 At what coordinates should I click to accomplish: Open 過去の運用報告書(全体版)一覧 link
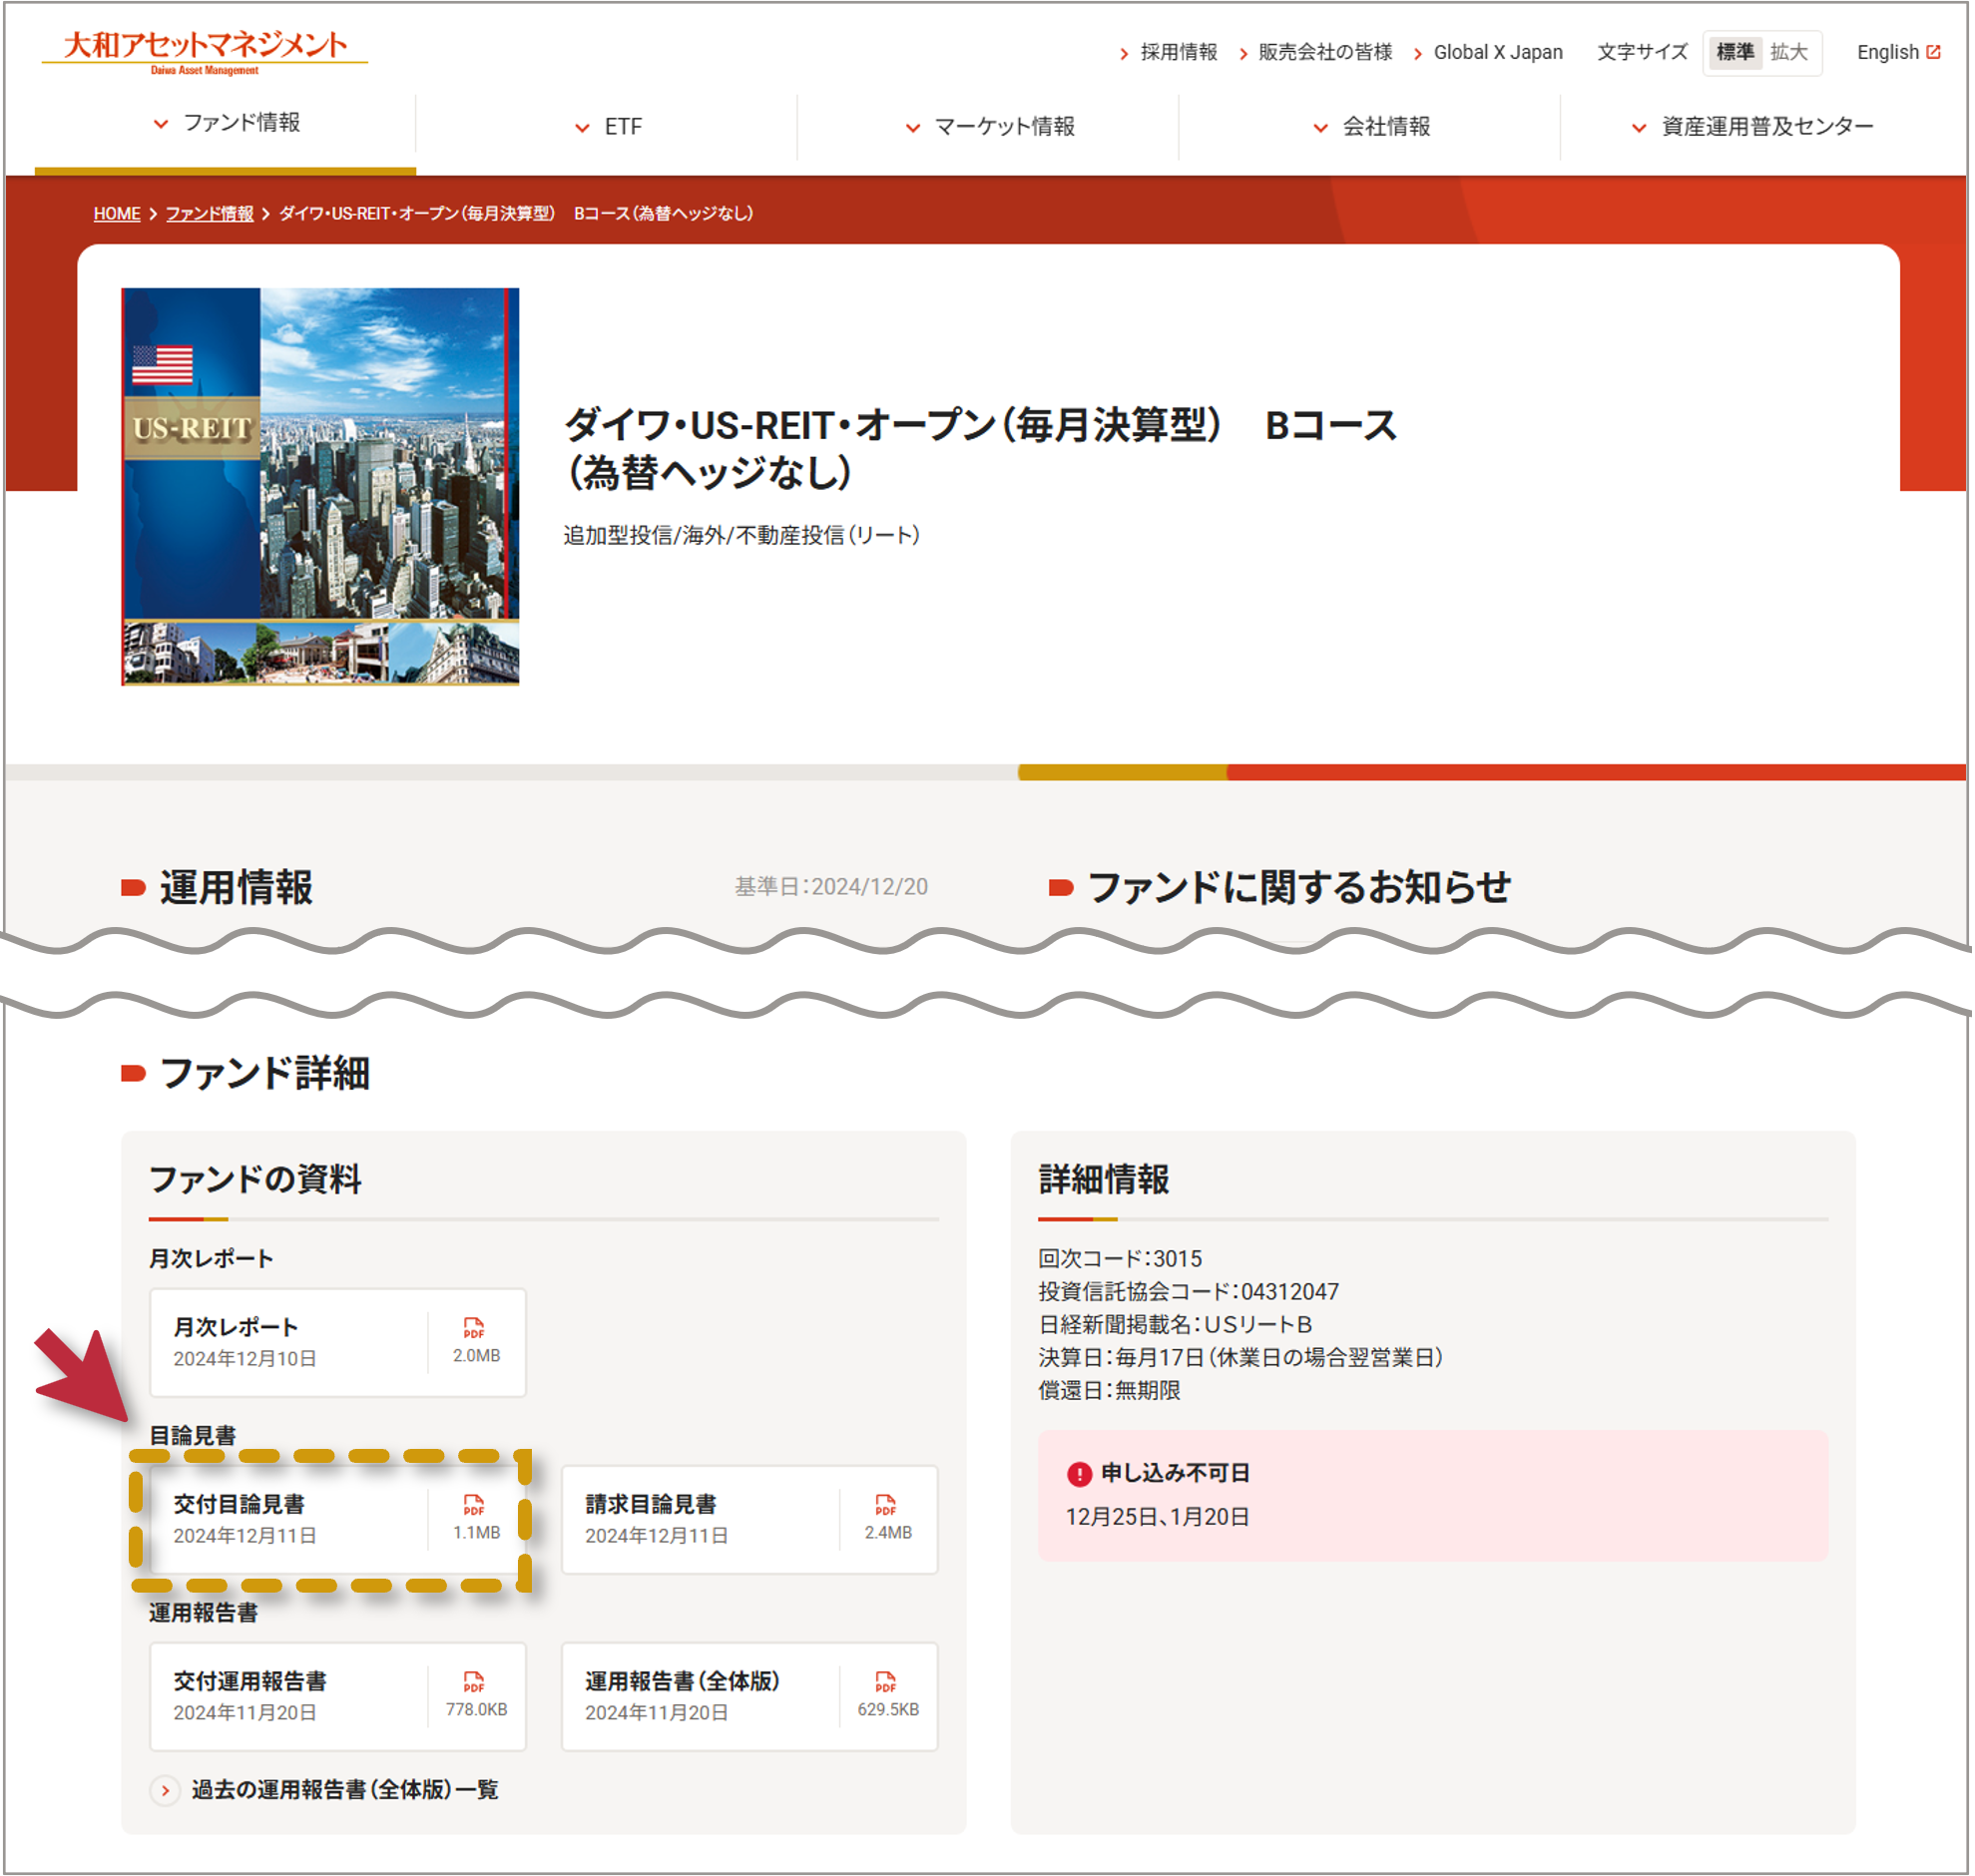pyautogui.click(x=345, y=1792)
